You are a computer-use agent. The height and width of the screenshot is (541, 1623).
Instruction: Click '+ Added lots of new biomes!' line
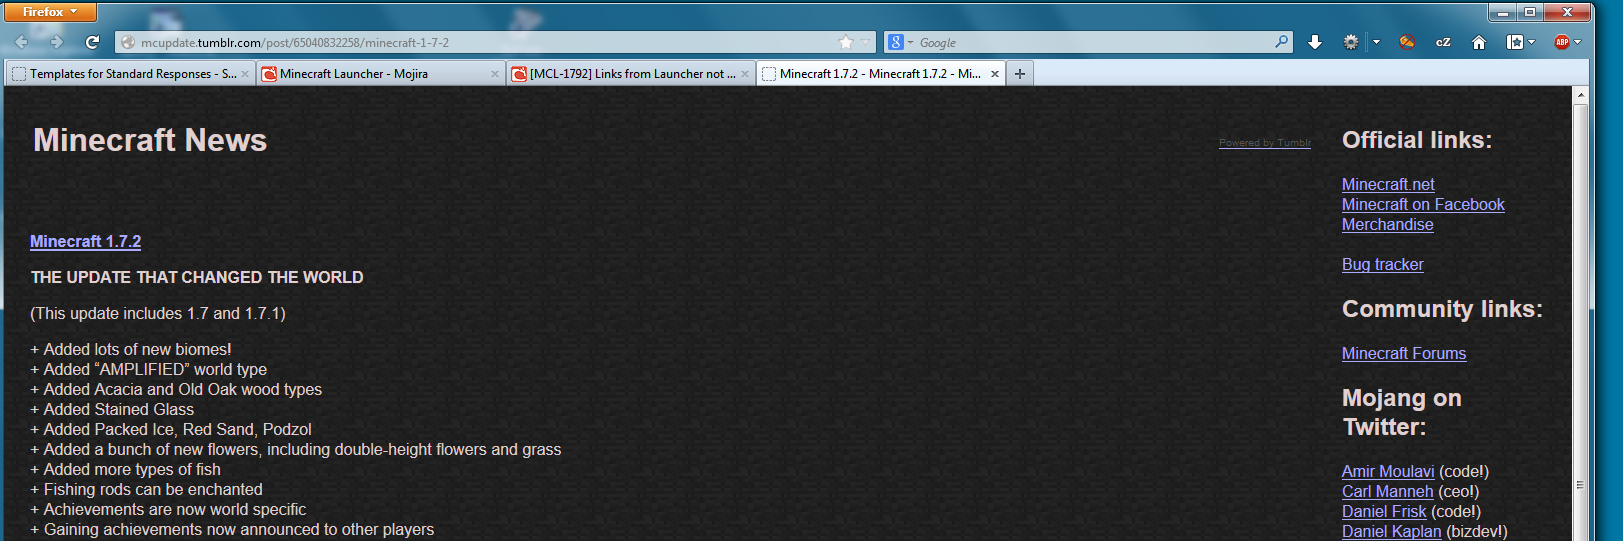tap(131, 350)
